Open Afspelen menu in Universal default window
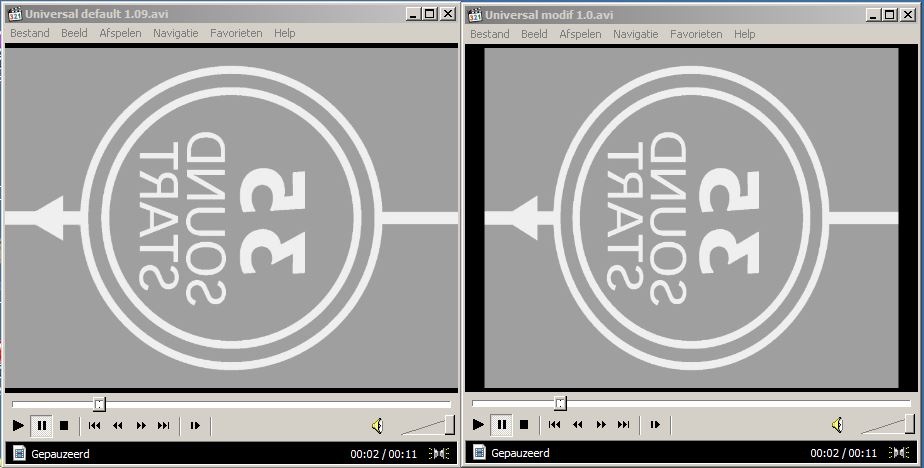Viewport: 924px width, 468px height. (x=120, y=33)
